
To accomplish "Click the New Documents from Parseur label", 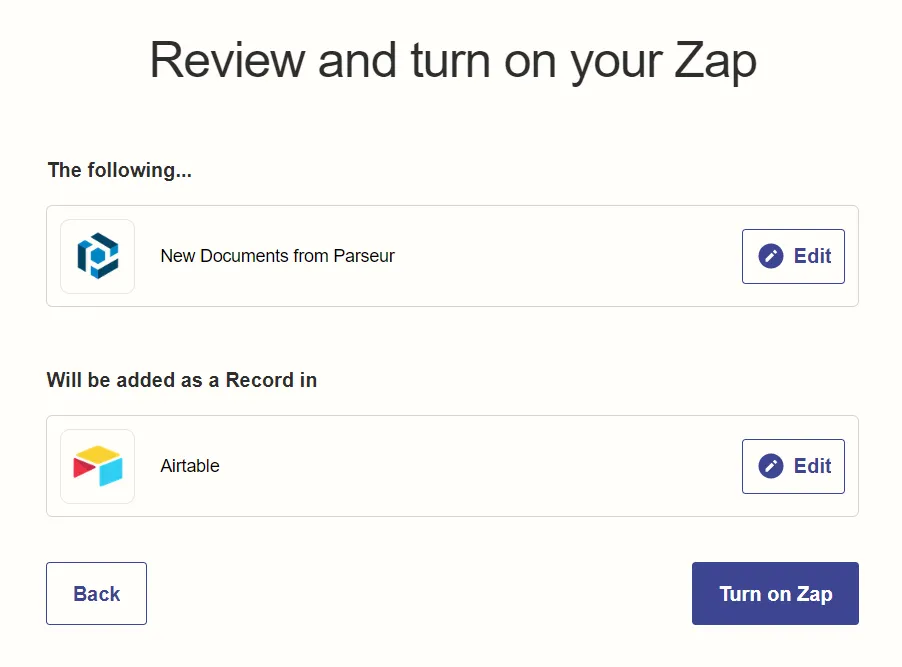I will pos(277,256).
